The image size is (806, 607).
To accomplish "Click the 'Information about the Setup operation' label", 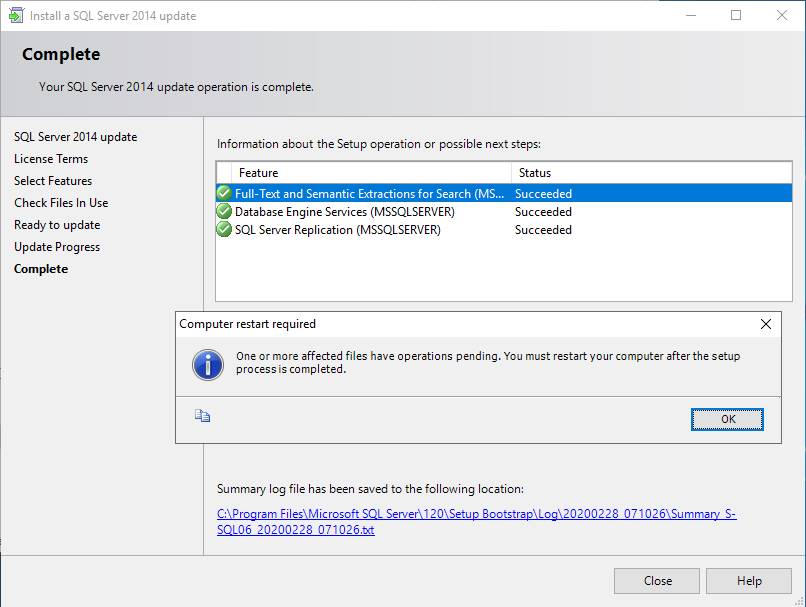I will (x=379, y=144).
